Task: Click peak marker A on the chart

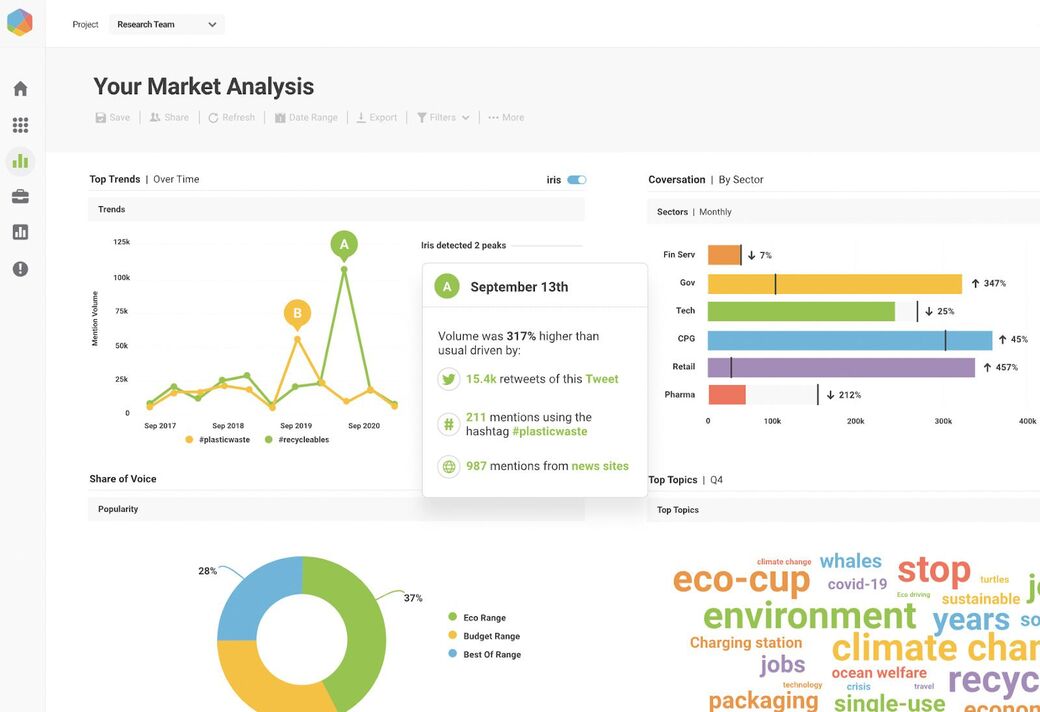Action: tap(344, 246)
